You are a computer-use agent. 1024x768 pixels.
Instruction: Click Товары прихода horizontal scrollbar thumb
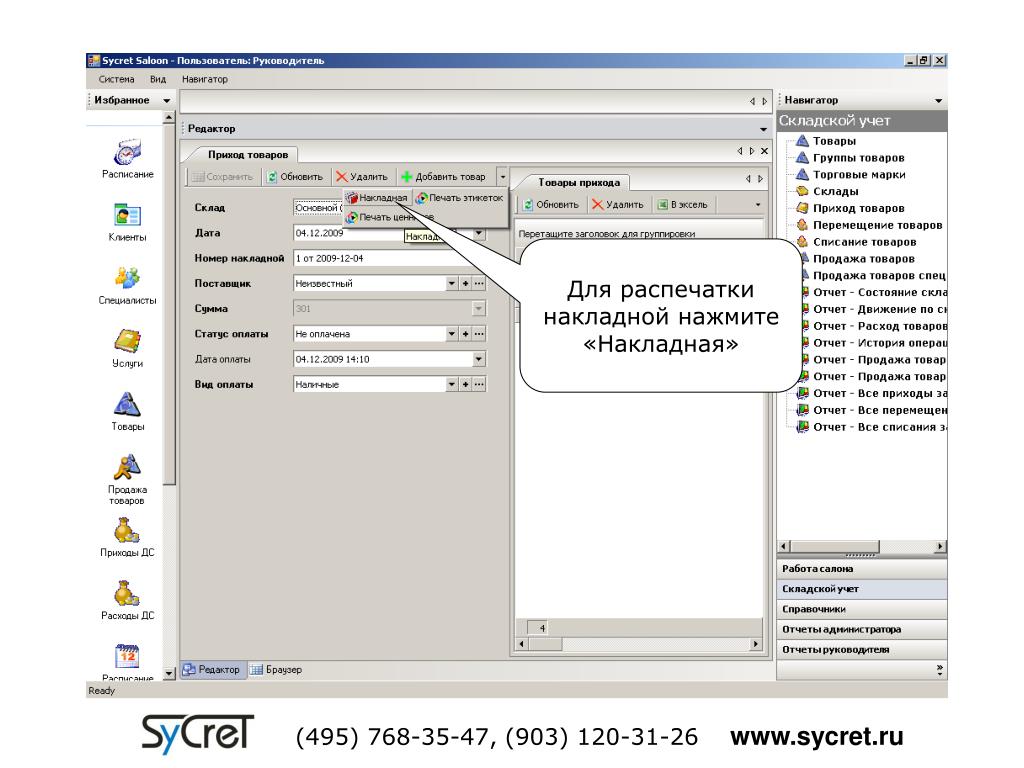pos(545,644)
